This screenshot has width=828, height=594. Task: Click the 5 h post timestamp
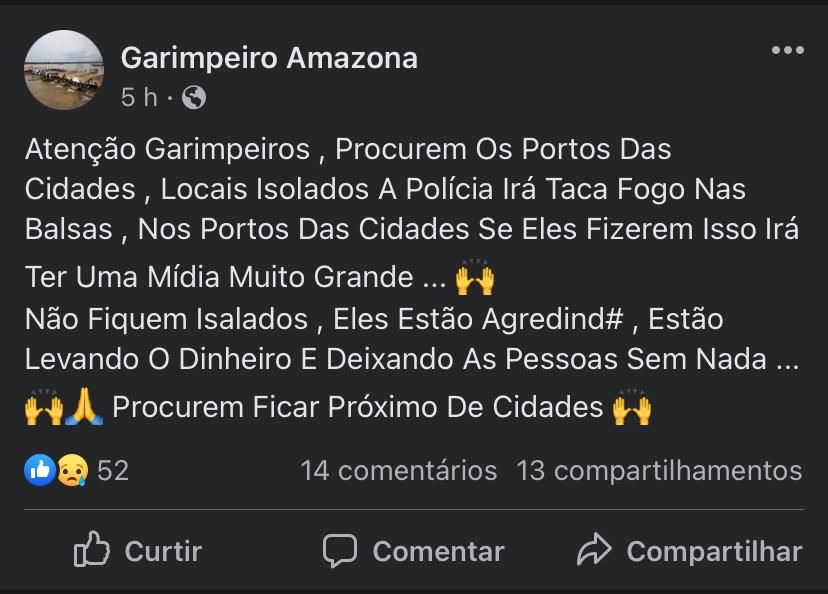point(139,97)
